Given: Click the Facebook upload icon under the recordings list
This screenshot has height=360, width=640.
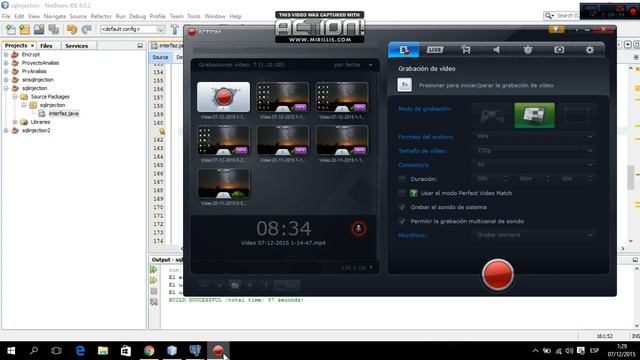Looking at the screenshot, I should pyautogui.click(x=266, y=285).
